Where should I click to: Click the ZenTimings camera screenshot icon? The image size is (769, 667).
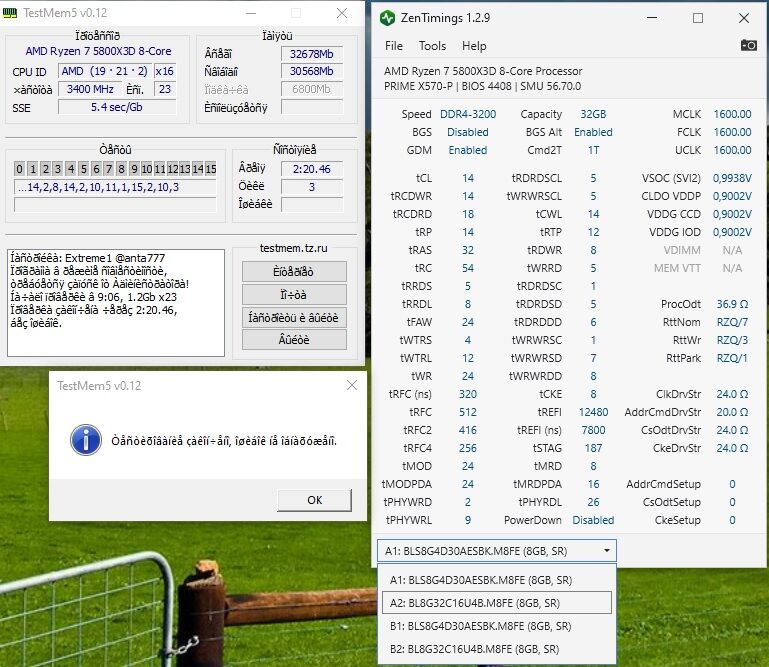click(748, 46)
